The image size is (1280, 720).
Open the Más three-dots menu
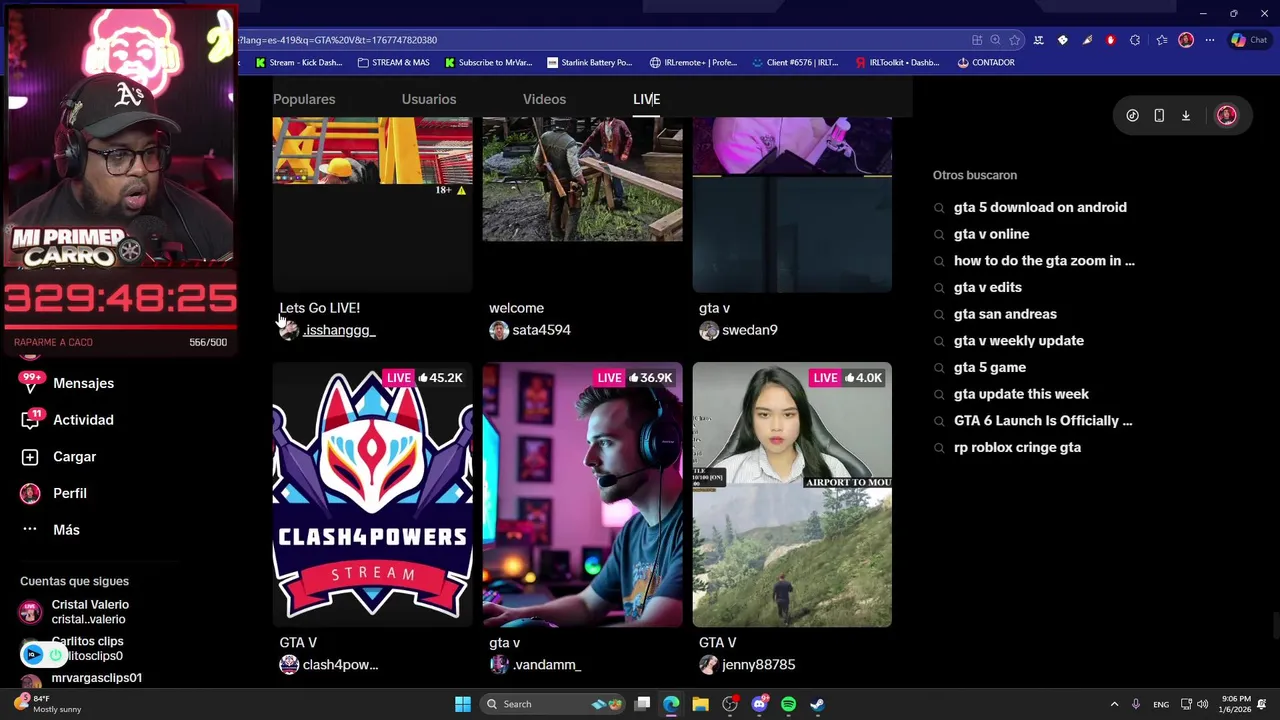tap(30, 530)
